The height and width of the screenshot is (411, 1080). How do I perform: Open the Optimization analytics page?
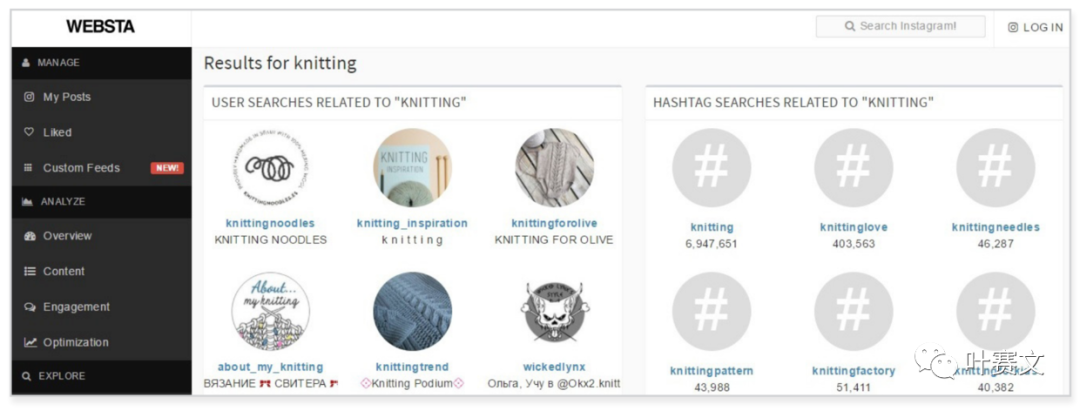tap(75, 342)
